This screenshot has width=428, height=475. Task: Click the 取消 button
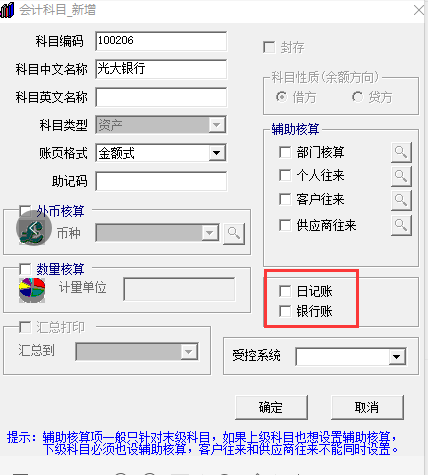367,407
